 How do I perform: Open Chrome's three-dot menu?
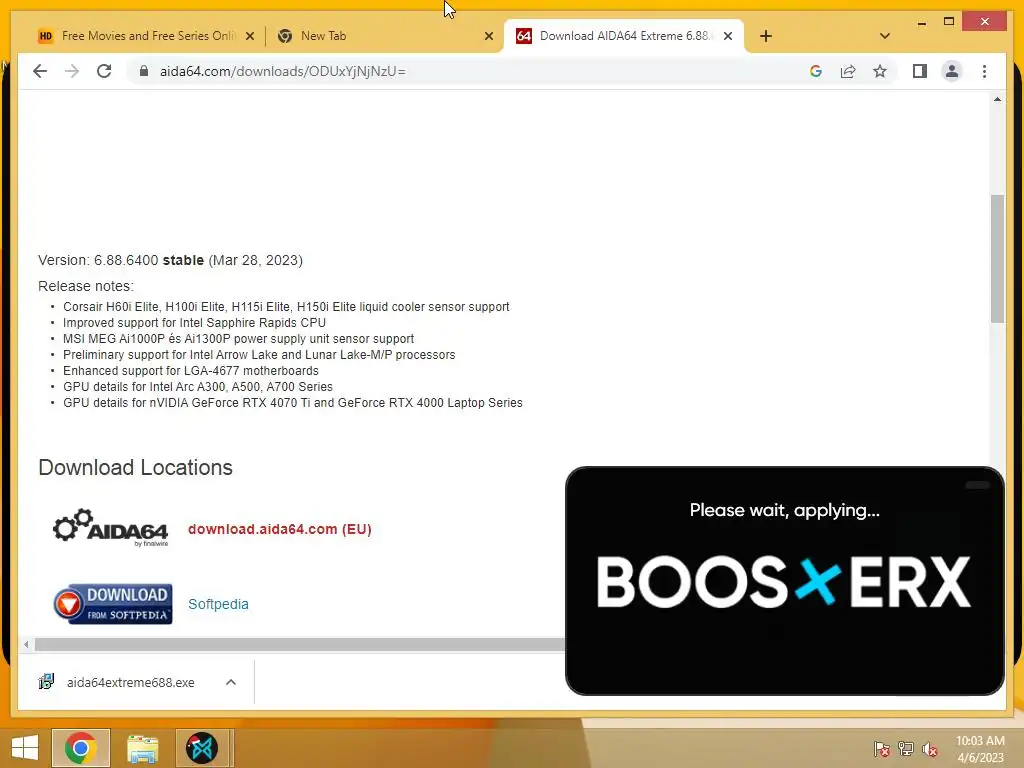pyautogui.click(x=984, y=71)
